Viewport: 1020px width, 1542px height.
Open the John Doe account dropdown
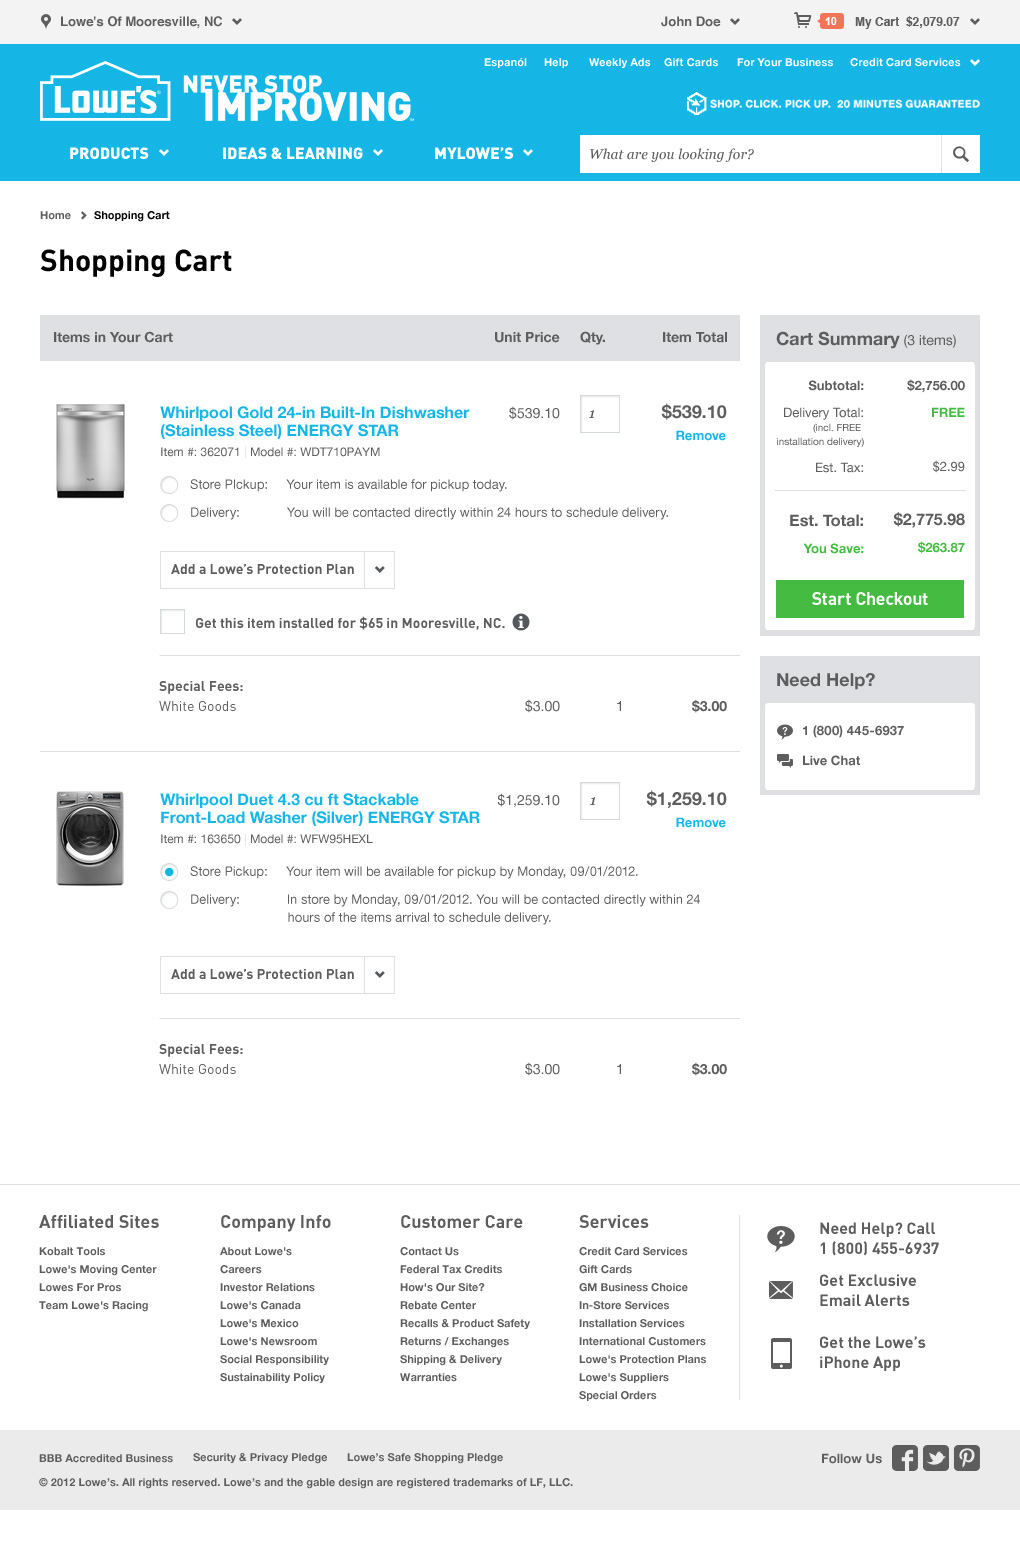point(700,21)
